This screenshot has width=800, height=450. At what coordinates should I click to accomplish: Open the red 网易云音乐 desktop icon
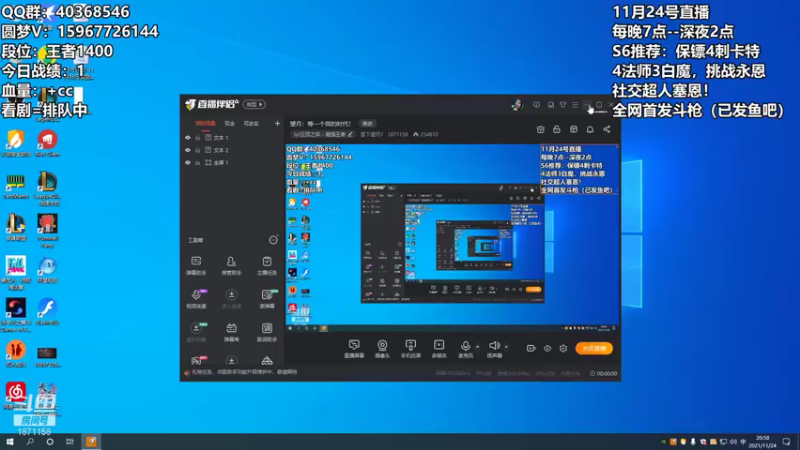[x=16, y=395]
